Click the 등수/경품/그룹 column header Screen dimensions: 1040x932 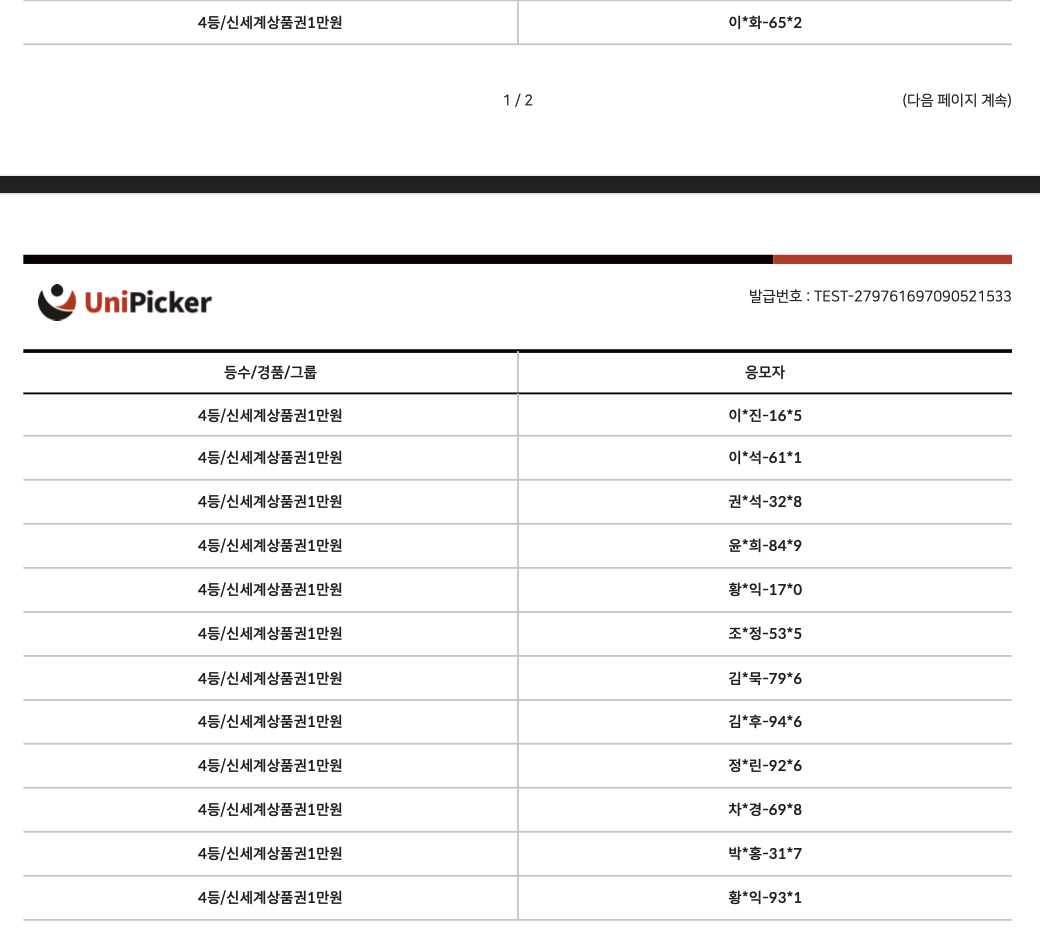(x=270, y=372)
